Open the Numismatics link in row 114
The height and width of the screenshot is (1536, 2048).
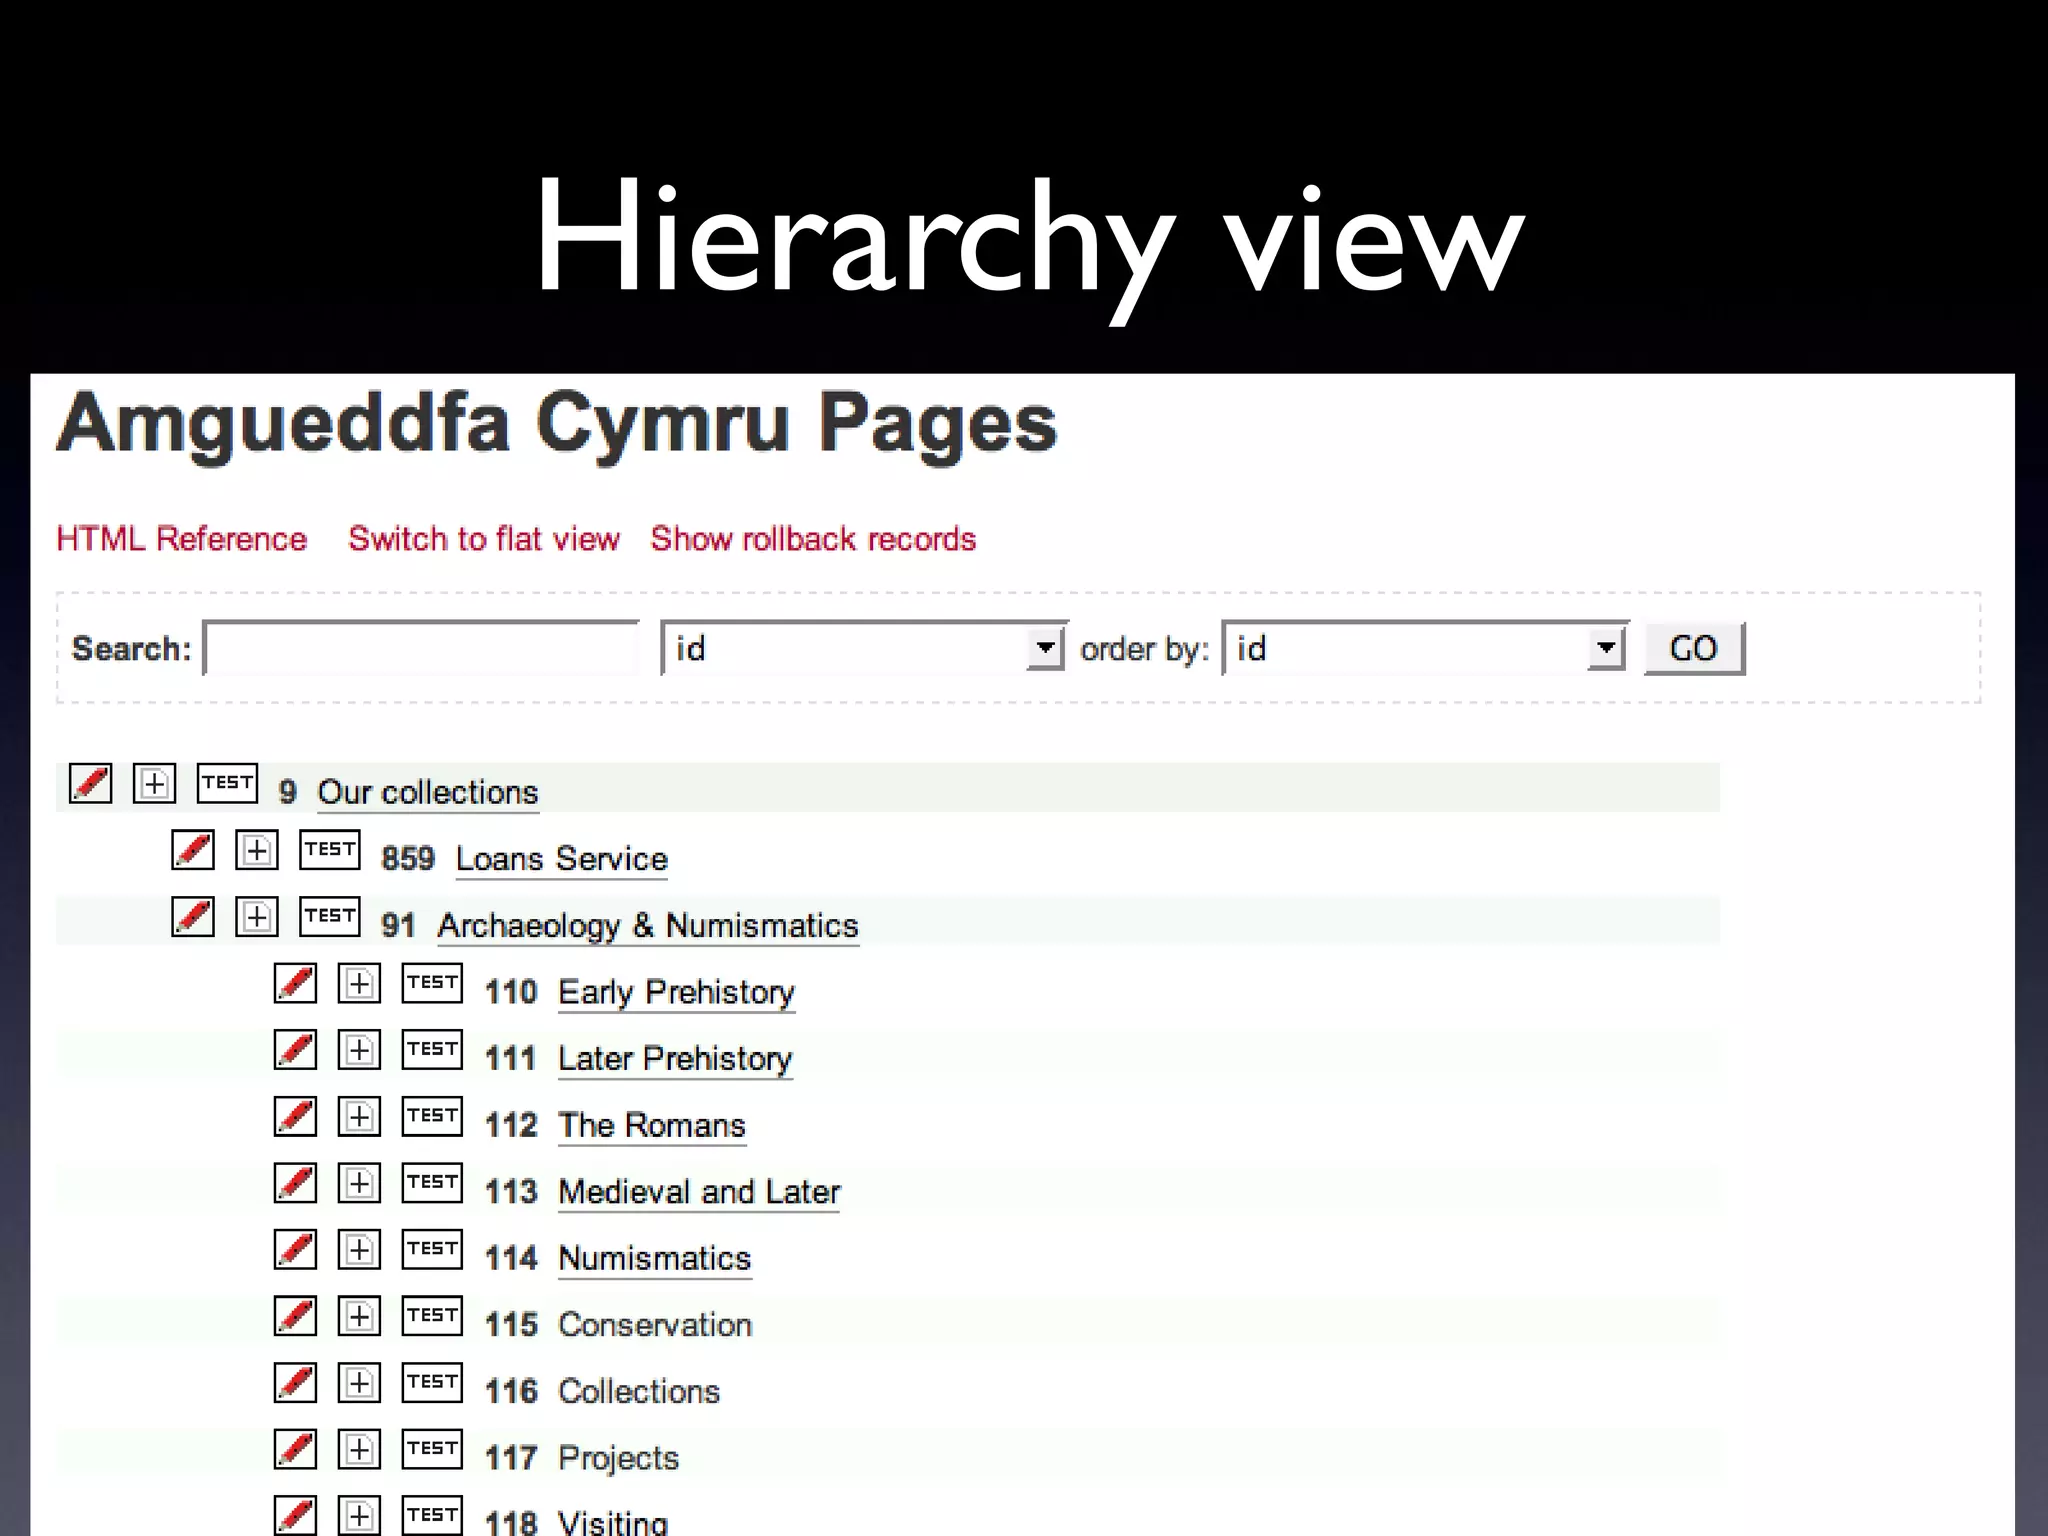coord(655,1258)
